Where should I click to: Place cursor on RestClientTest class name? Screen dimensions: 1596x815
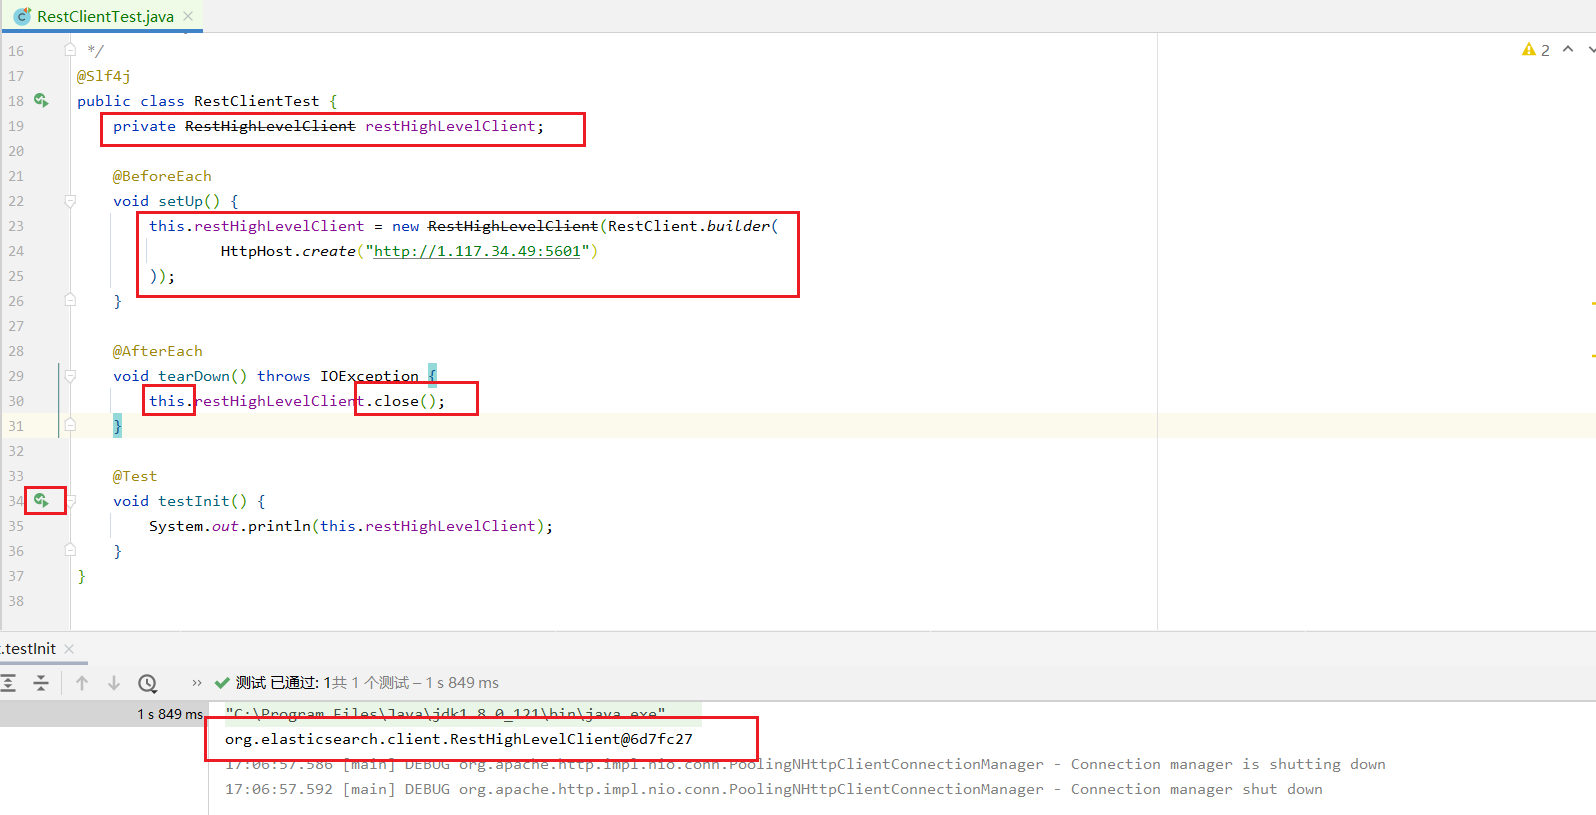[x=256, y=101]
